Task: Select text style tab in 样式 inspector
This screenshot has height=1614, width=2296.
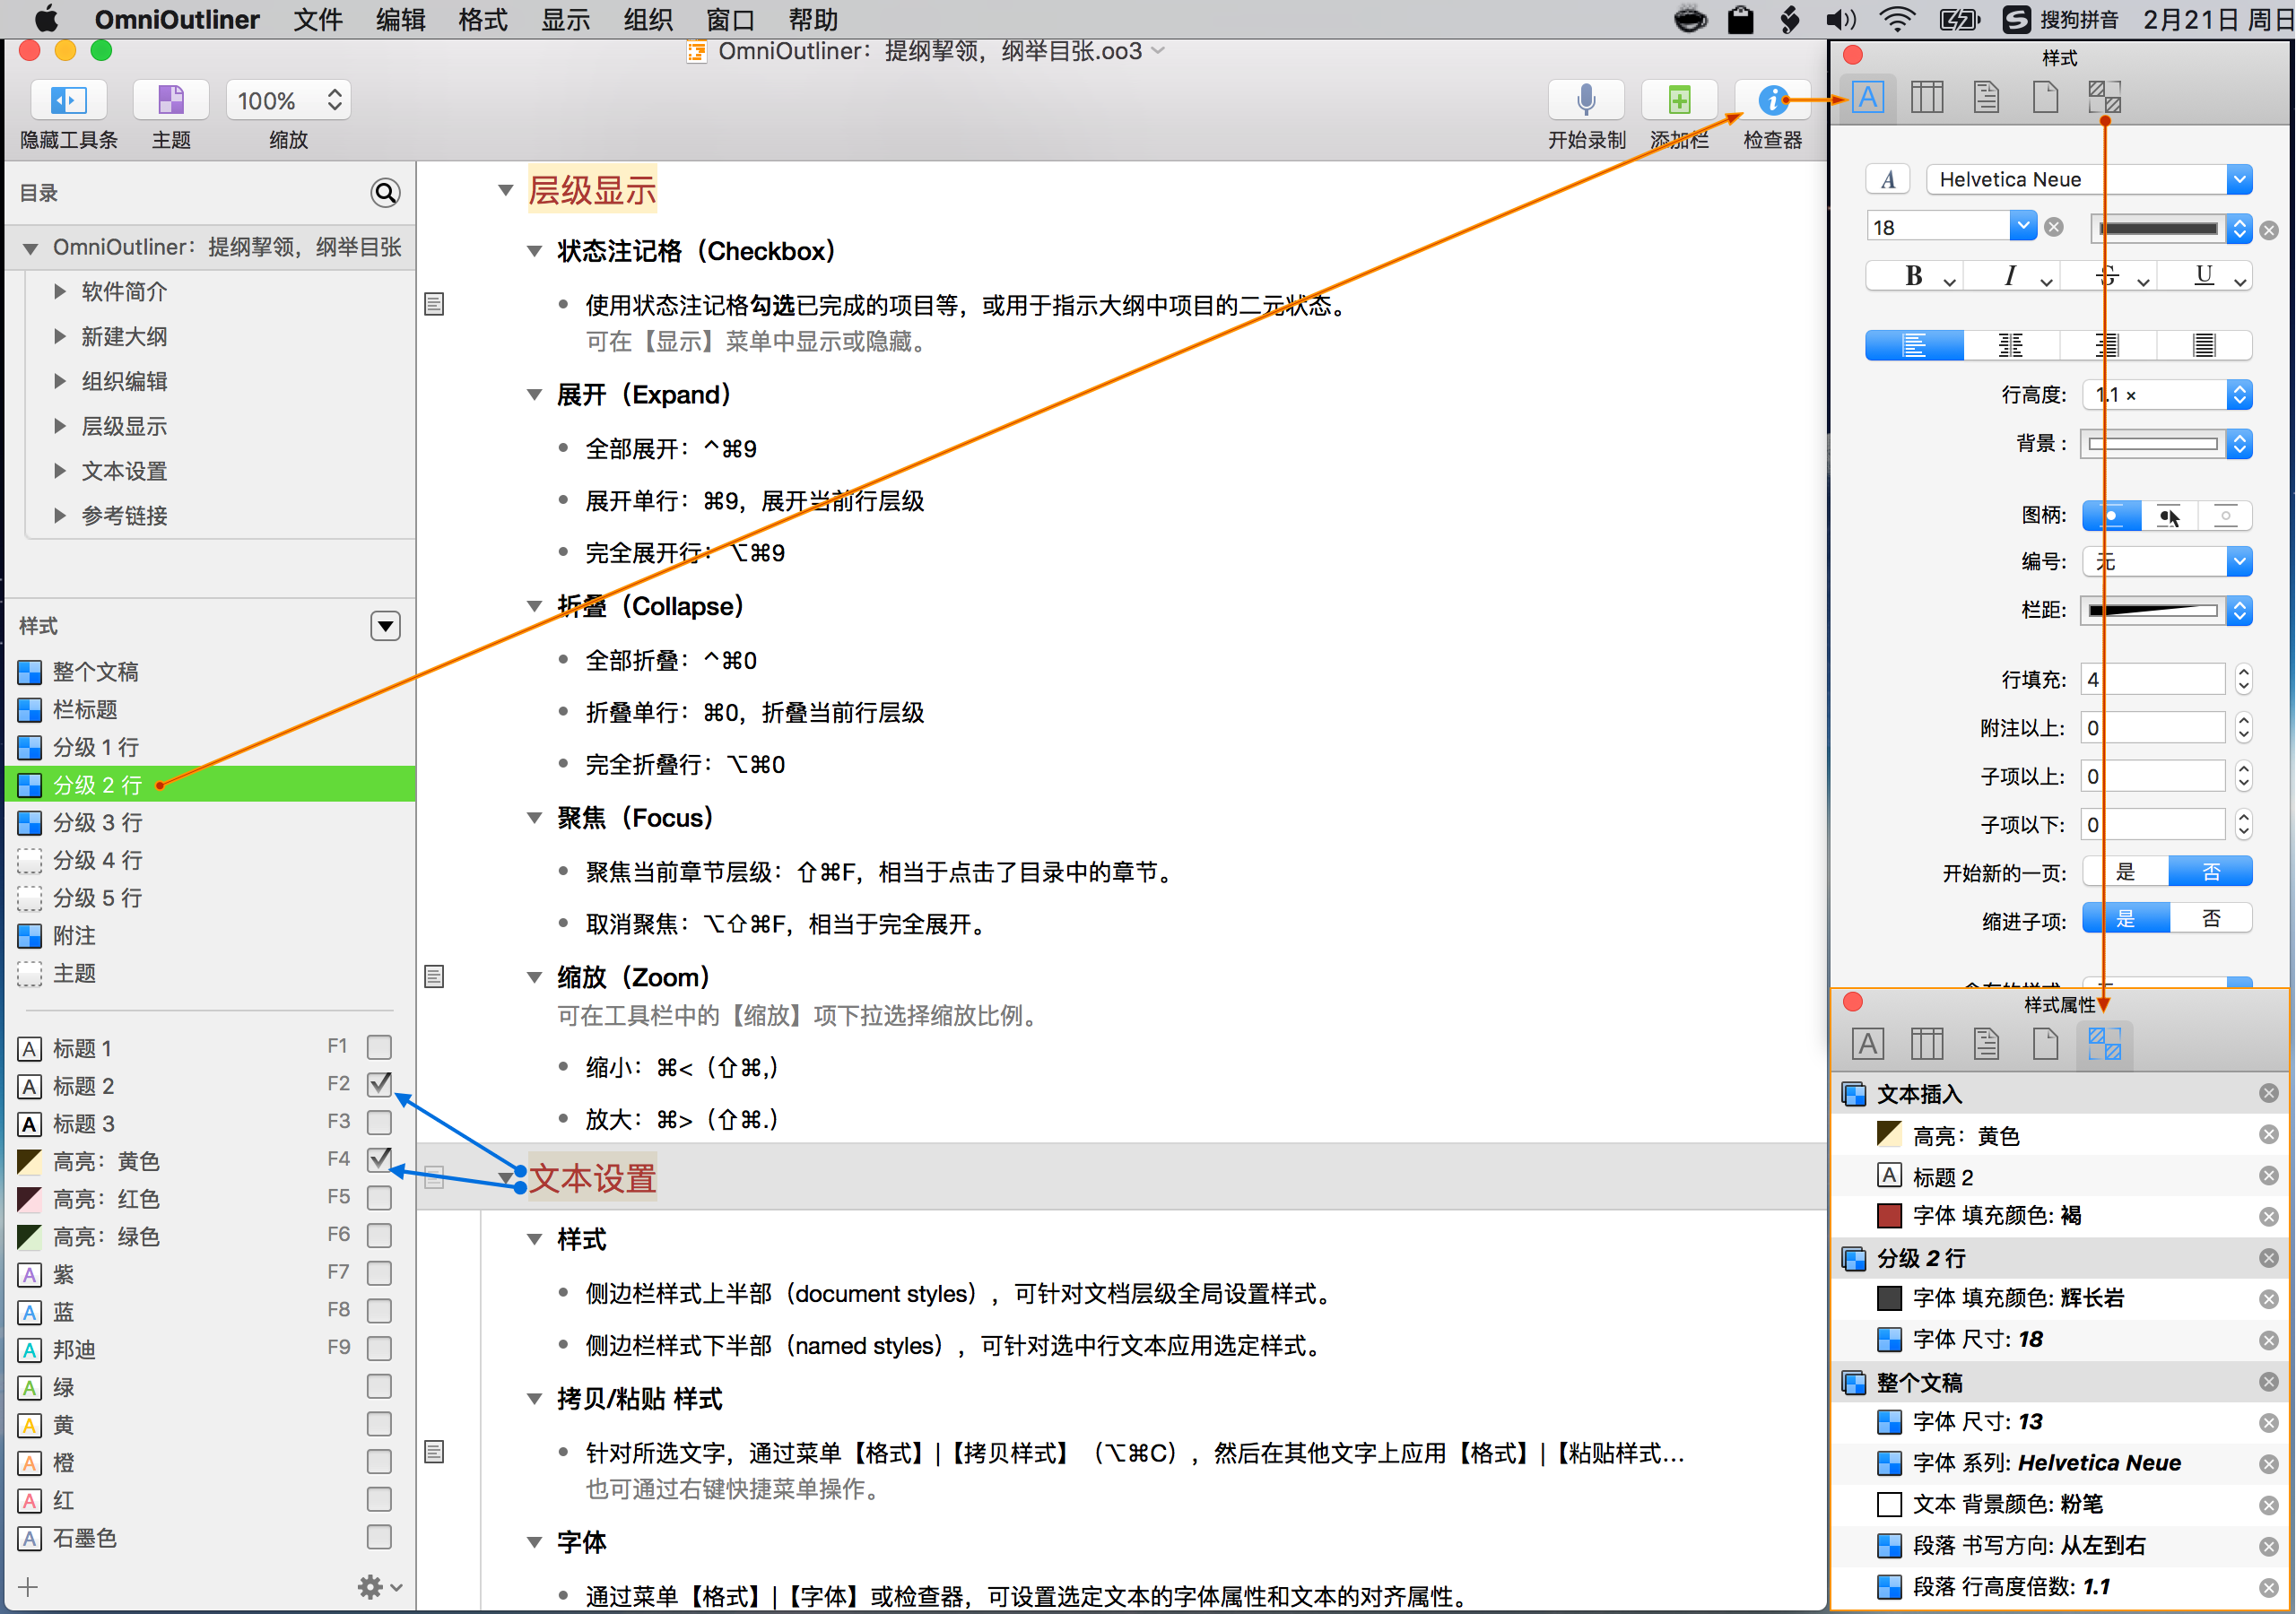Action: point(1867,97)
